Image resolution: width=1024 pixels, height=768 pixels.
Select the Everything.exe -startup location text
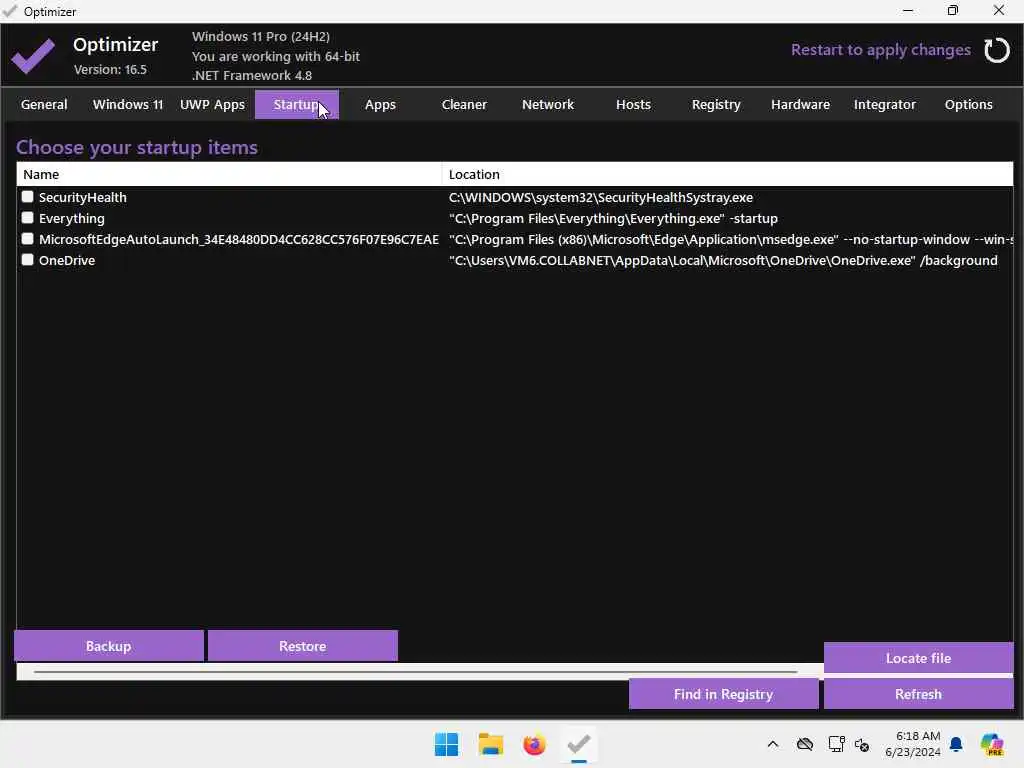[613, 218]
